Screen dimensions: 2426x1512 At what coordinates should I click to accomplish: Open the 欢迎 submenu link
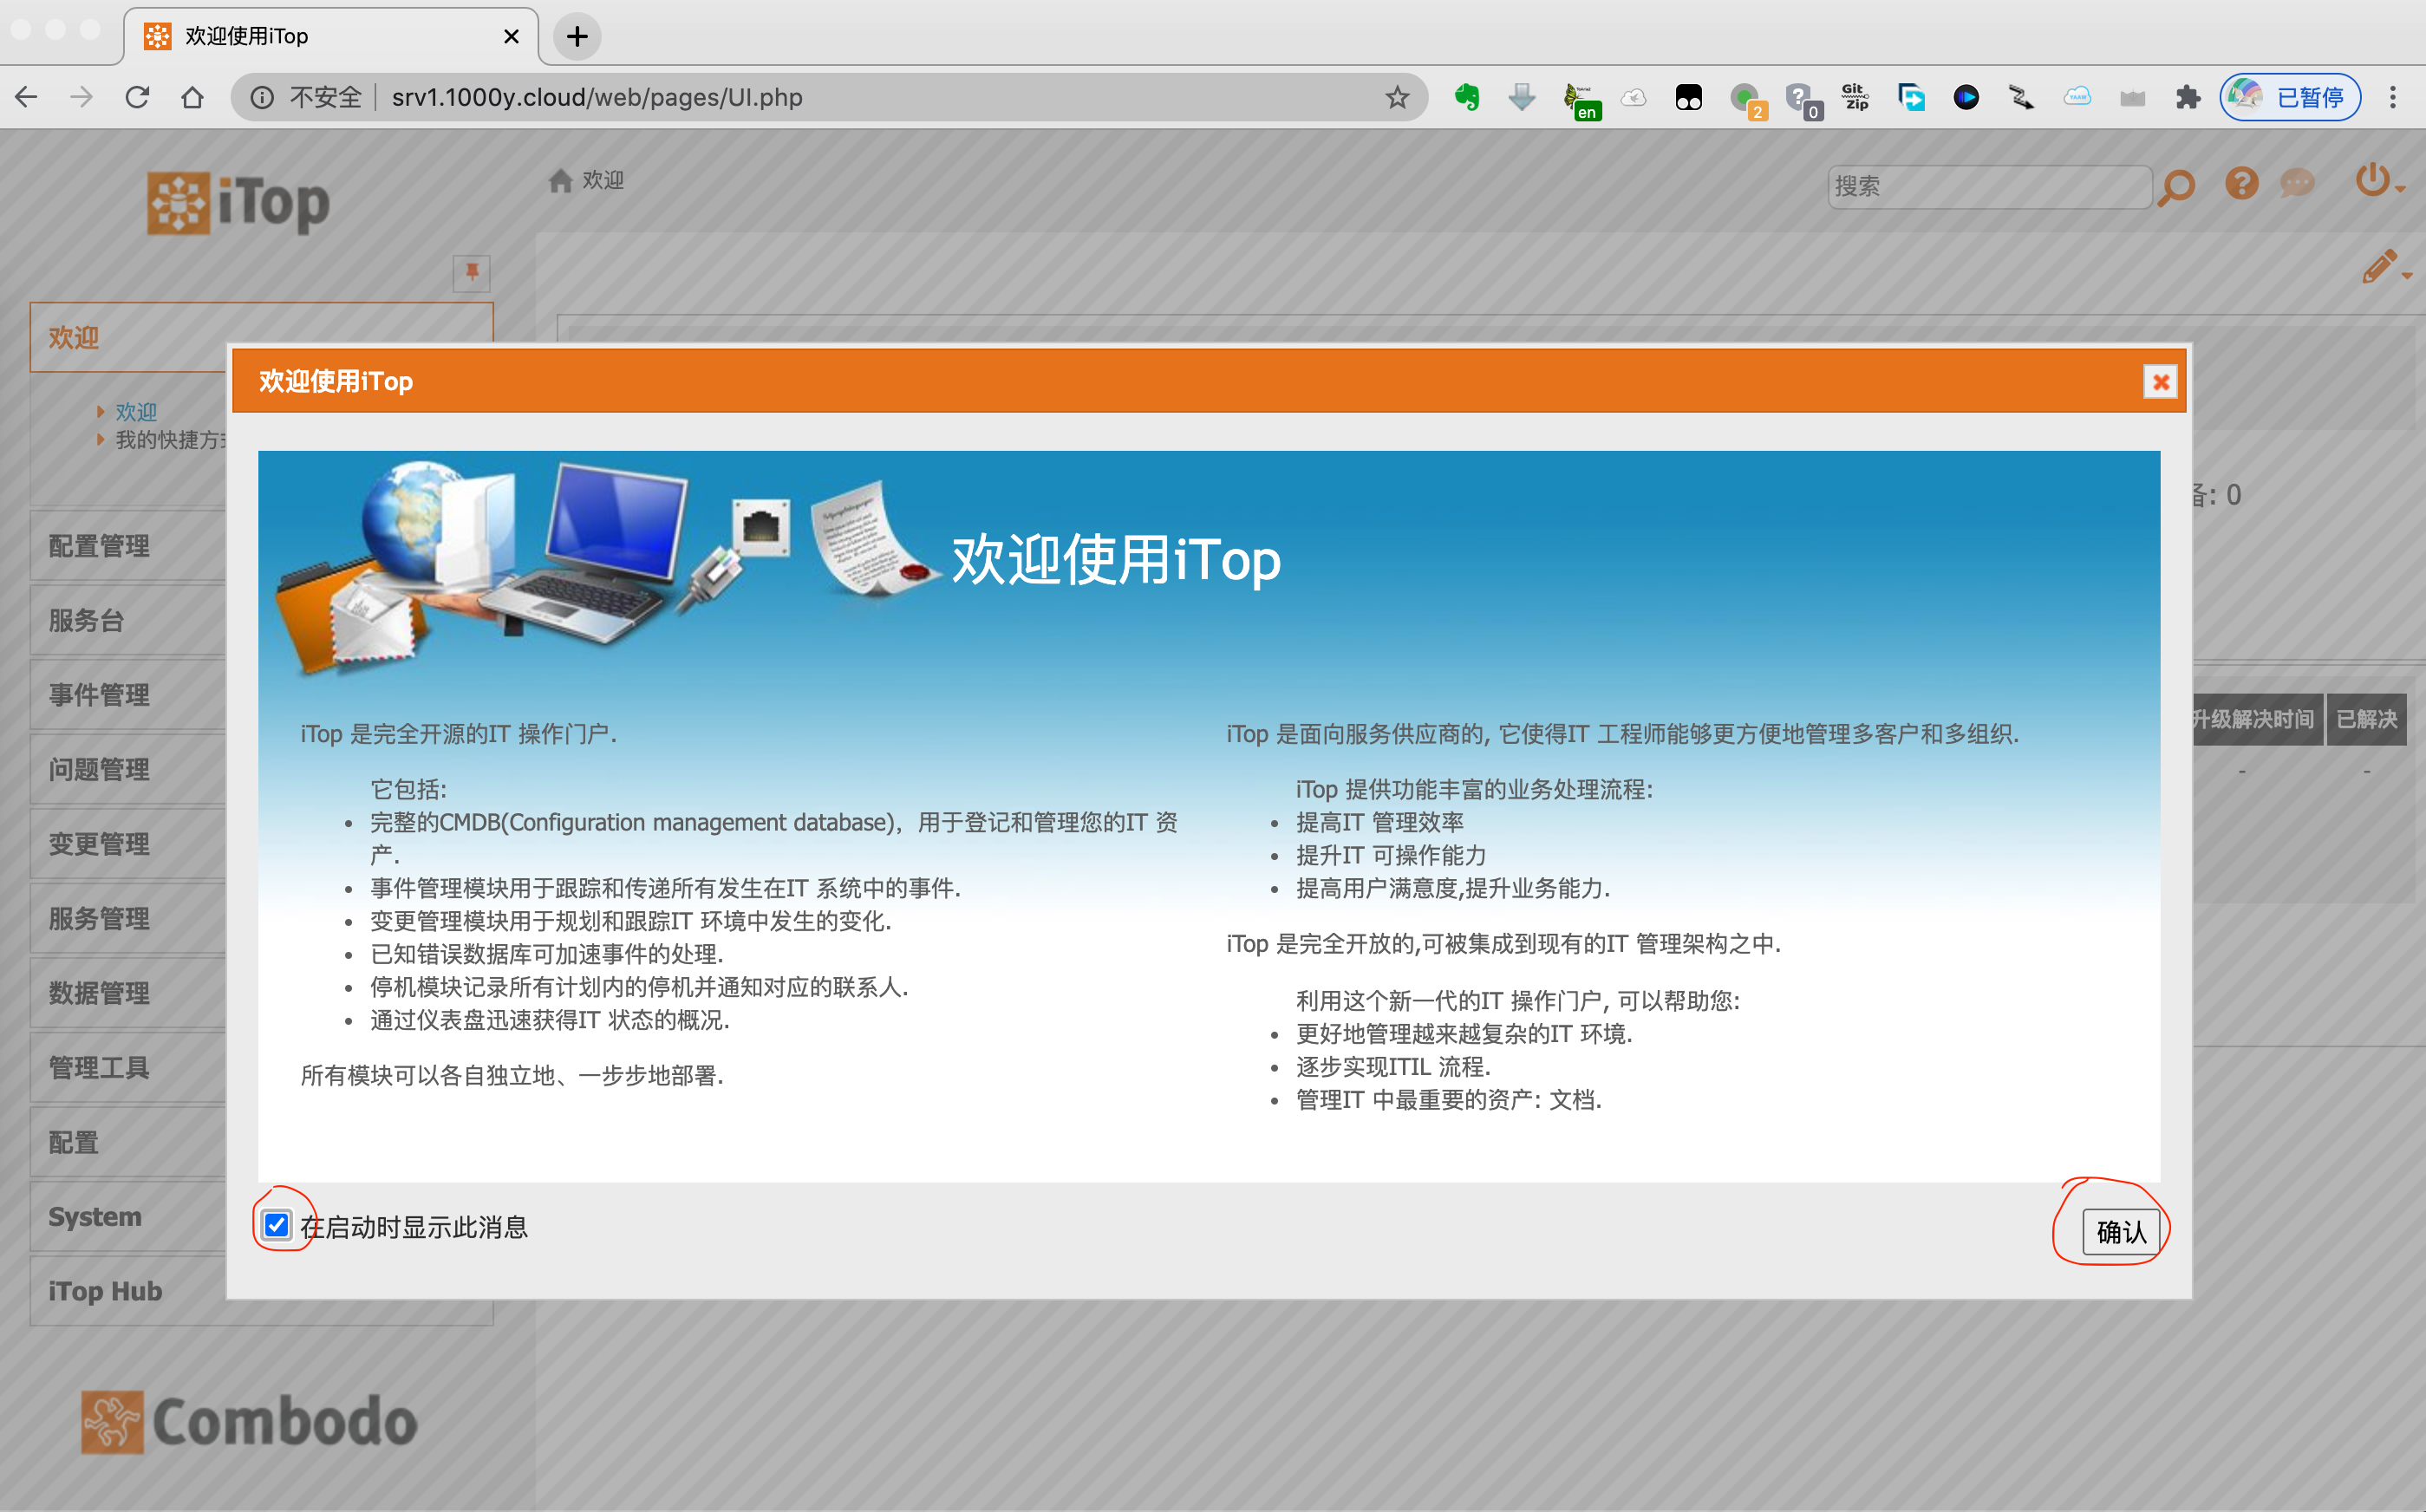[136, 411]
